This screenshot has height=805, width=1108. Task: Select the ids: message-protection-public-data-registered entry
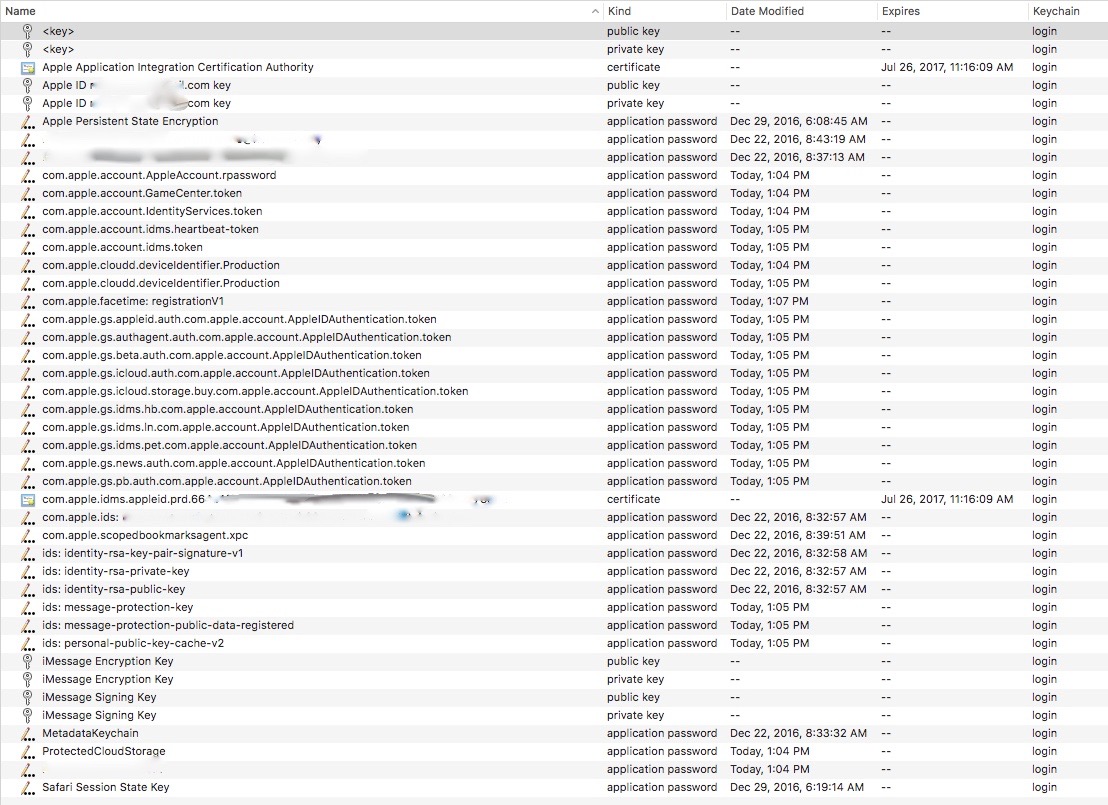554,626
